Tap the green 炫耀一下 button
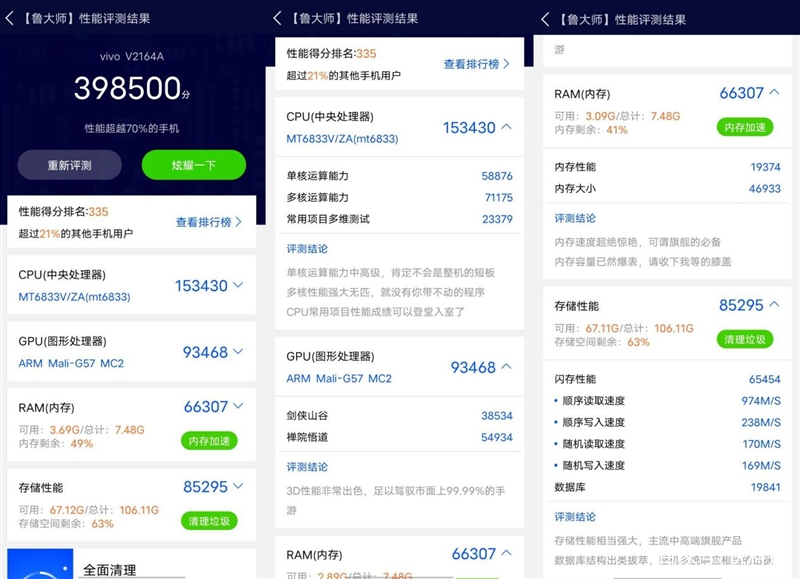The height and width of the screenshot is (579, 800). 193,165
